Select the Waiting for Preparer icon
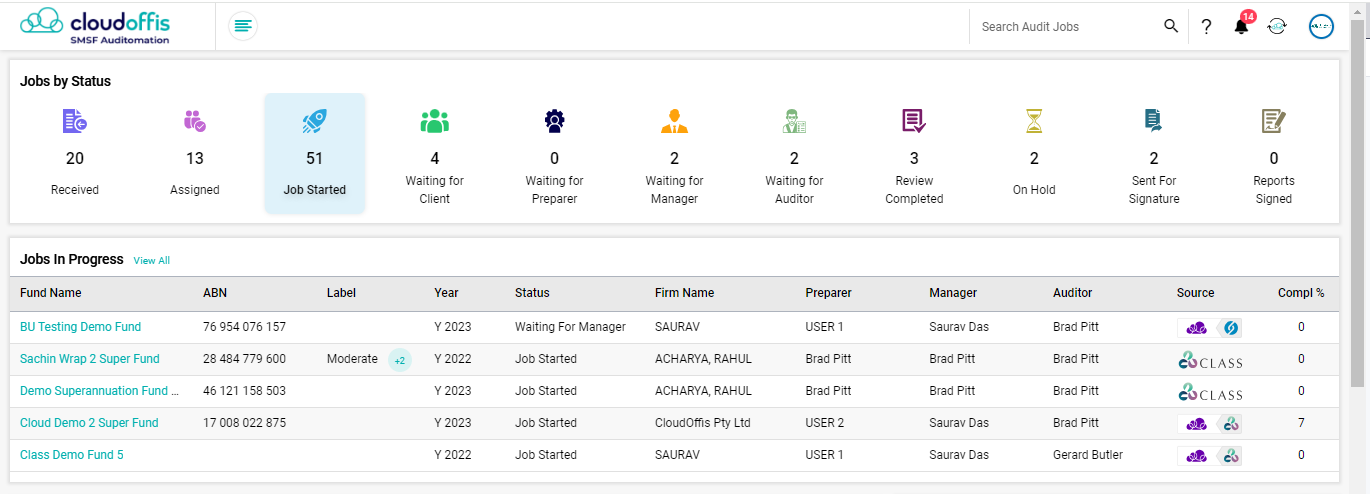 tap(555, 121)
